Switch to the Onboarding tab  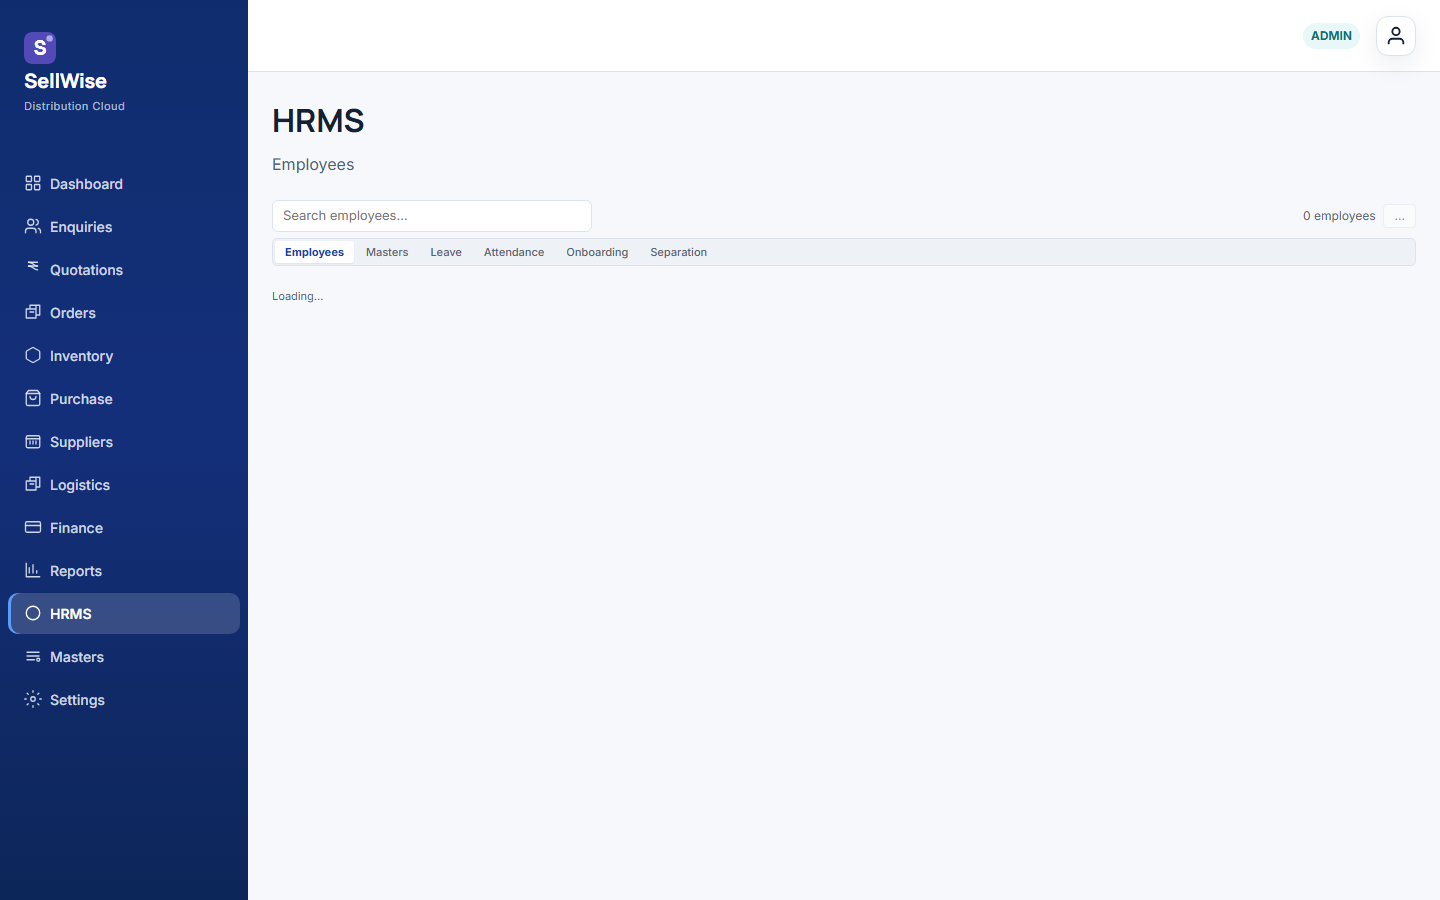point(597,252)
